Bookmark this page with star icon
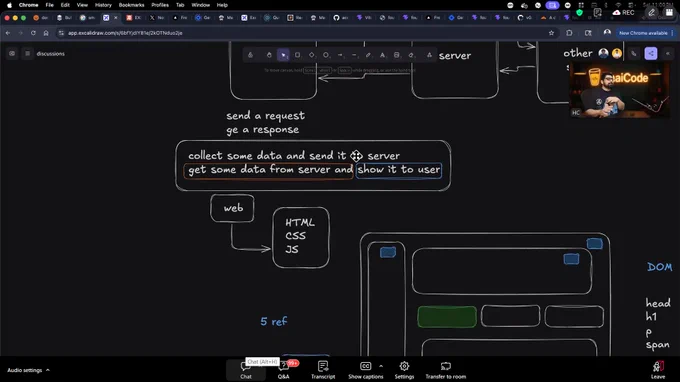Viewport: 680px width, 382px height. 551,33
